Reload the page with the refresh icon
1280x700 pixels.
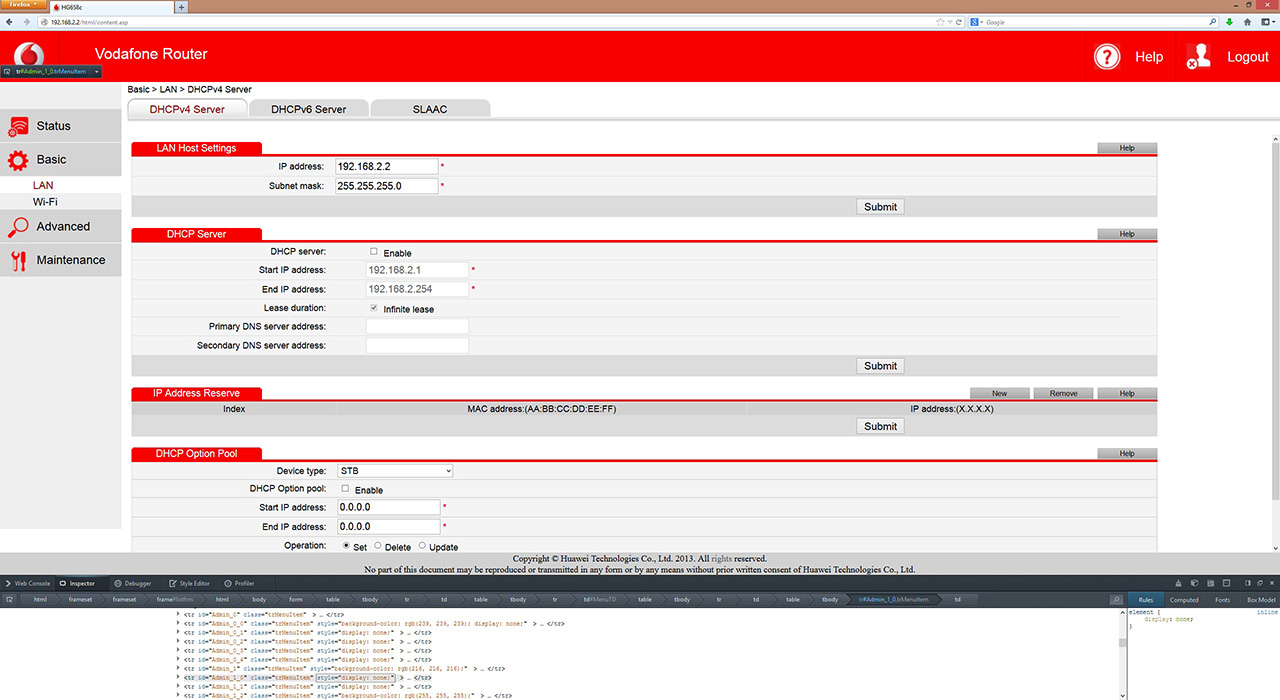click(960, 21)
